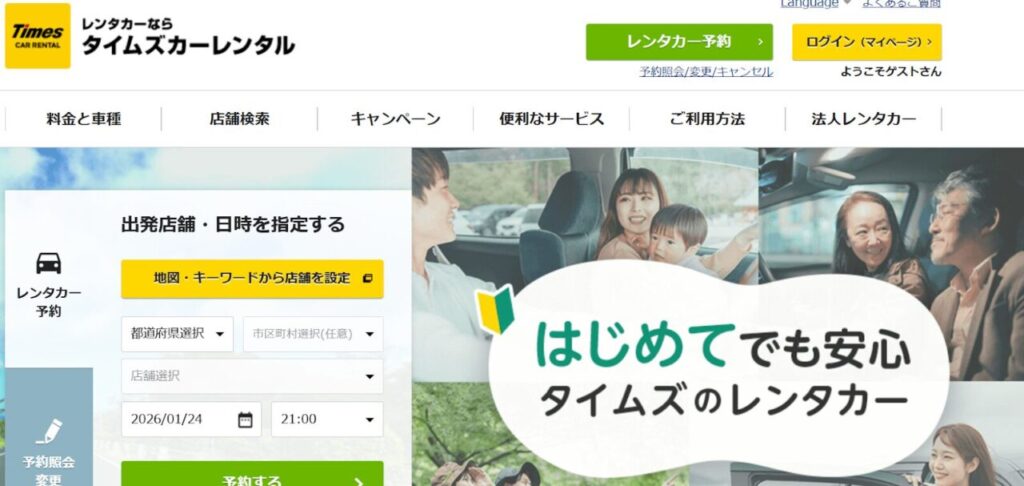Open the calendar icon in the date field

245,419
